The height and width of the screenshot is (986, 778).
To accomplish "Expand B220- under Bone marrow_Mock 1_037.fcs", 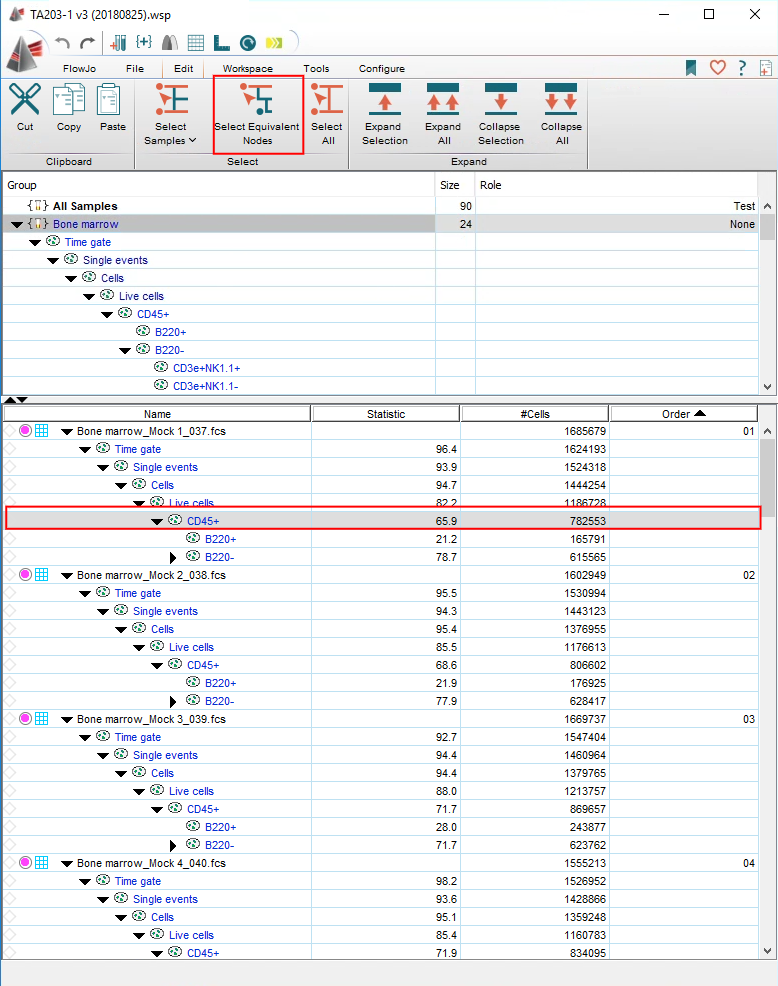I will [x=174, y=558].
